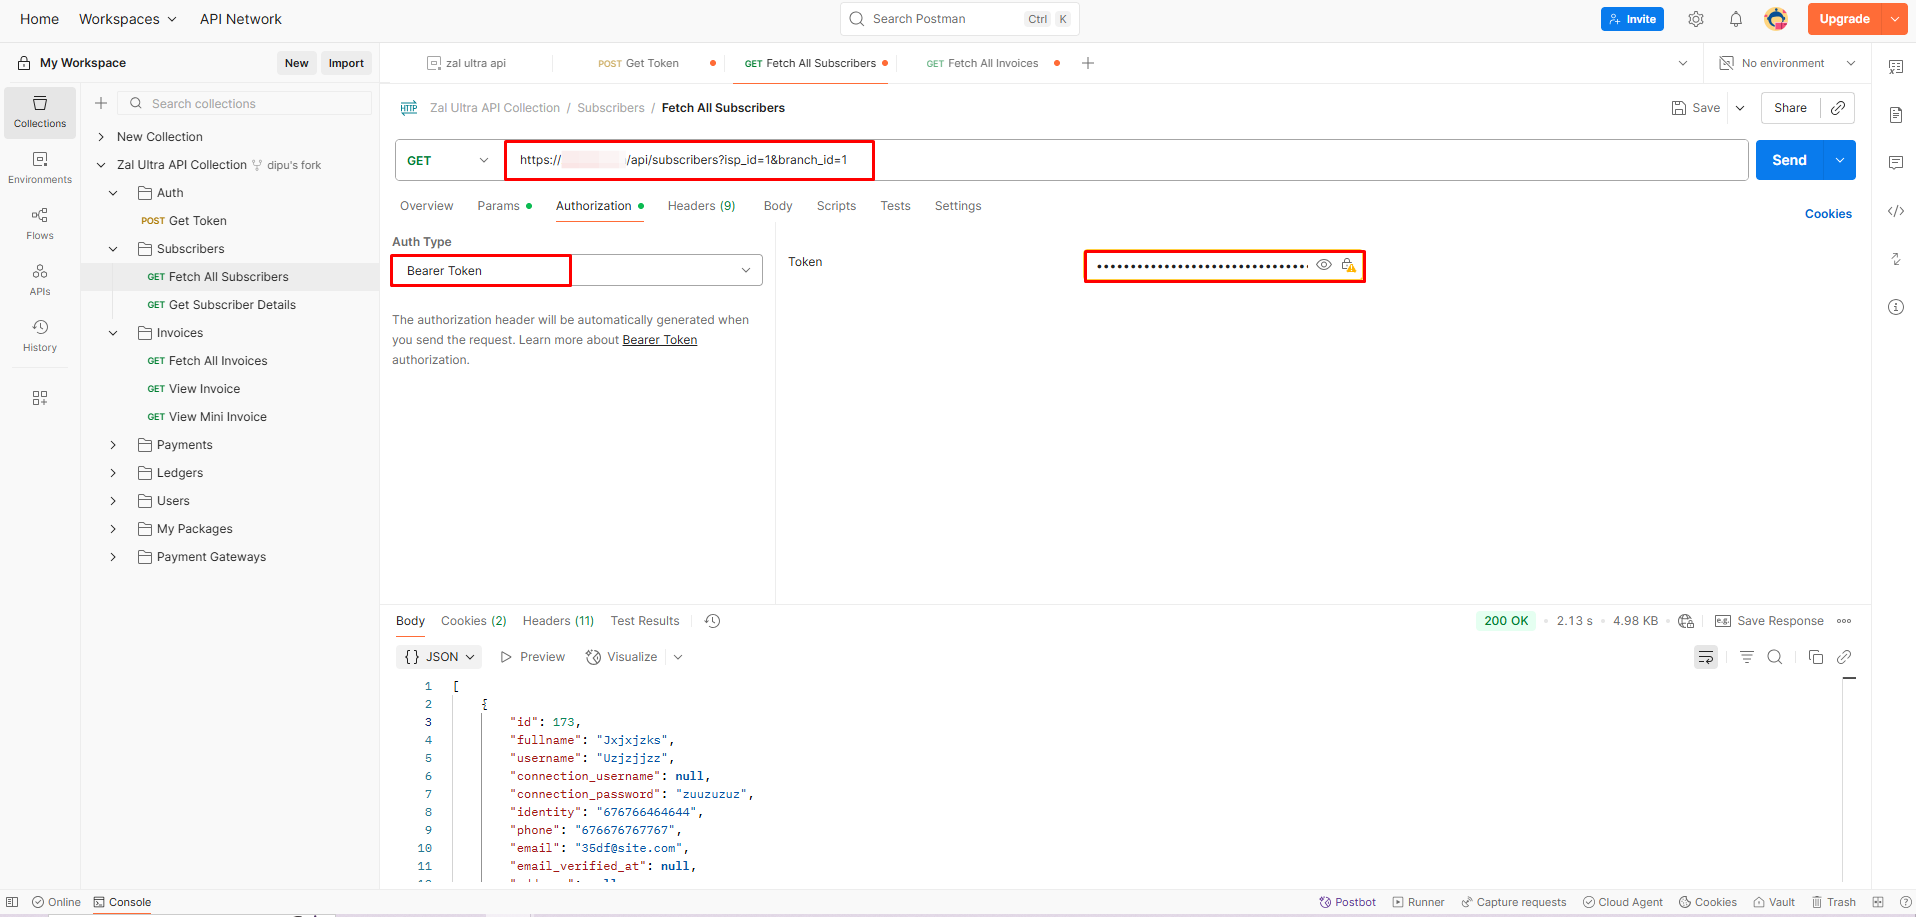Open the APIs sidebar panel
Image resolution: width=1916 pixels, height=917 pixels.
40,280
